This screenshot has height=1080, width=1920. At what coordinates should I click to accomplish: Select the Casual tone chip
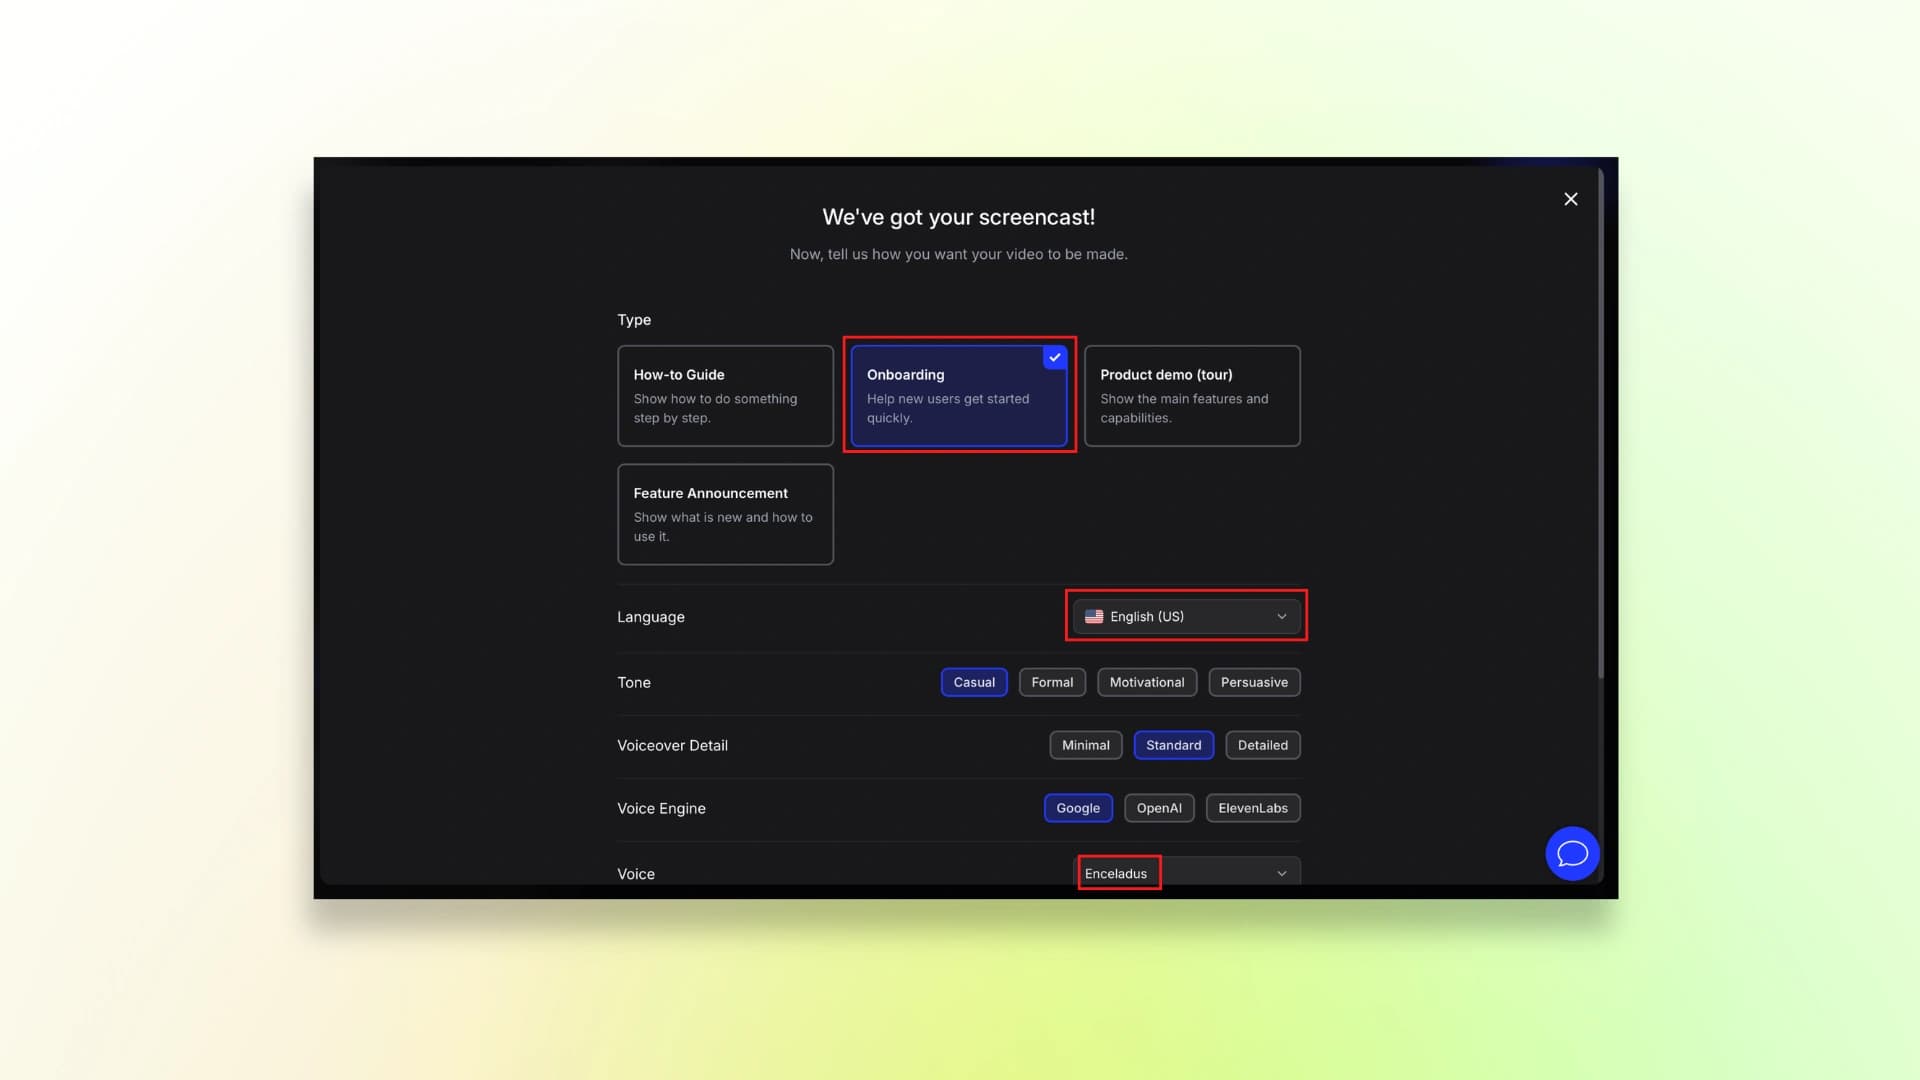coord(974,682)
